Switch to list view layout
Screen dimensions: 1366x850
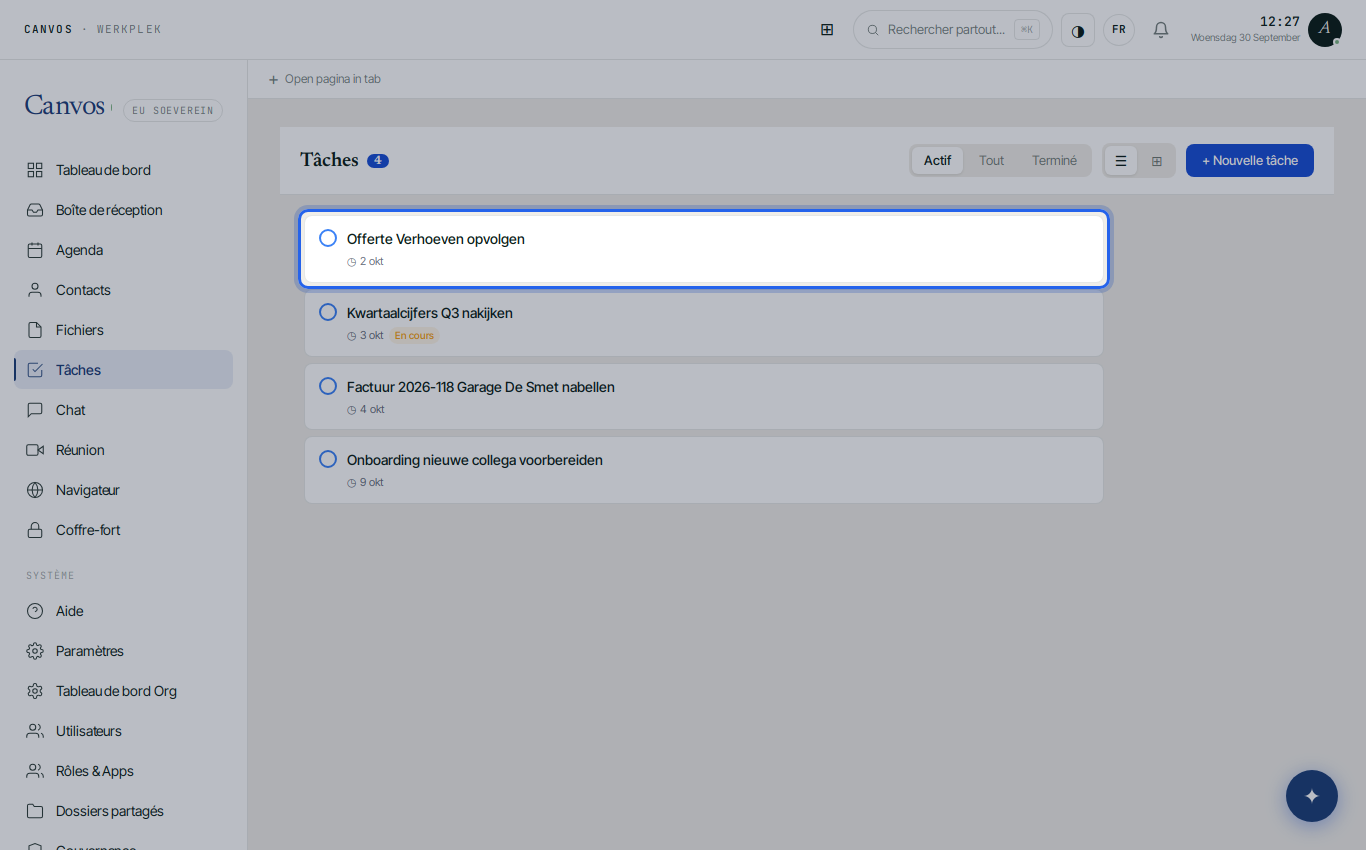[x=1121, y=161]
